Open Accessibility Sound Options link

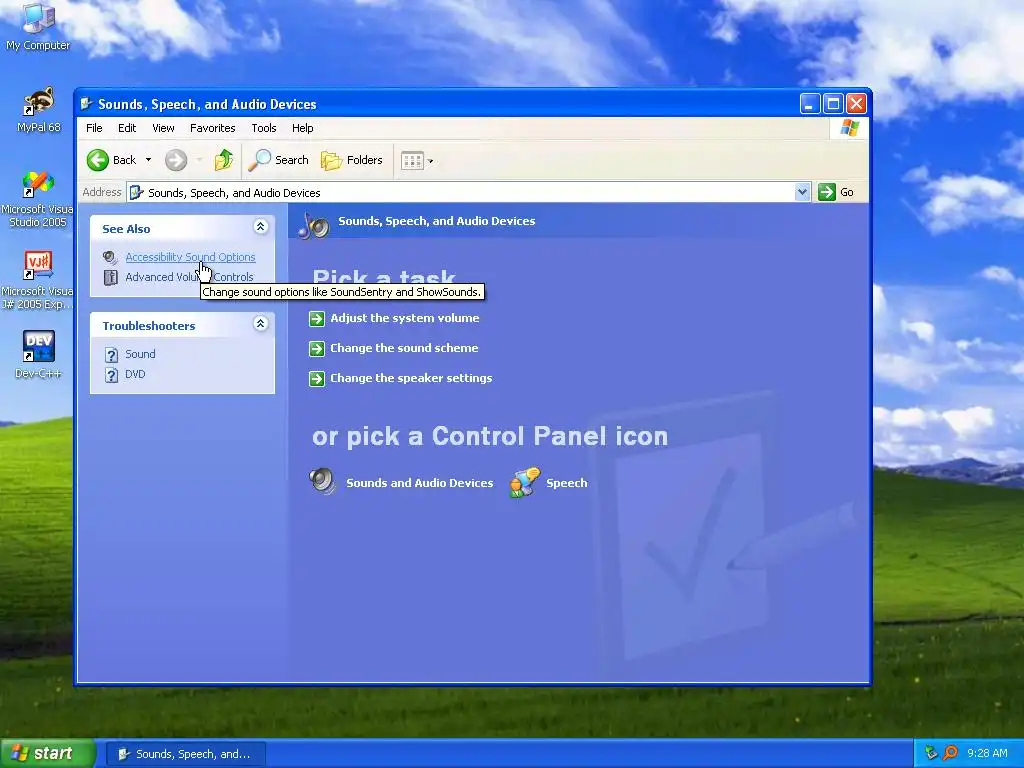(190, 257)
